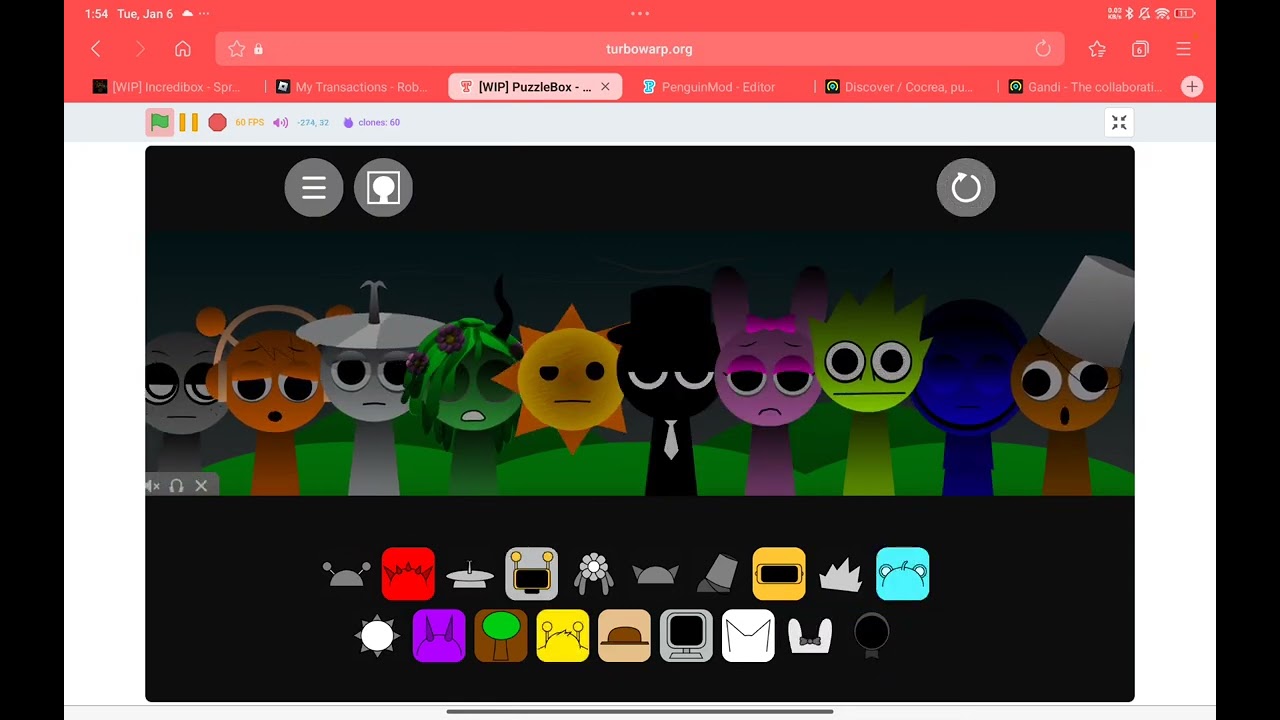Click the green flag to start project

[x=160, y=122]
